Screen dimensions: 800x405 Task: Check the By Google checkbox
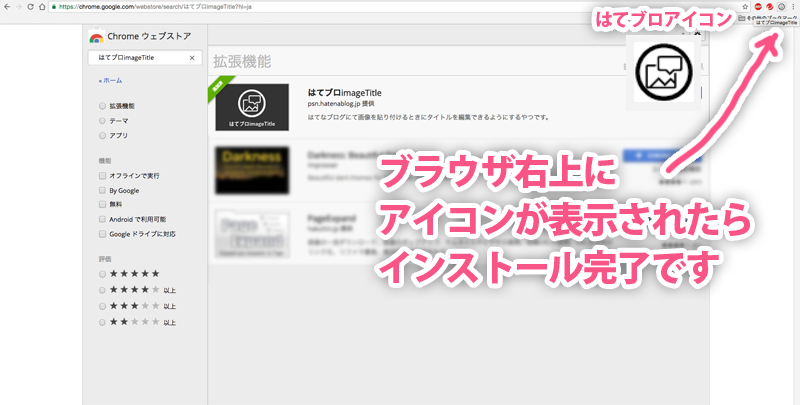102,190
